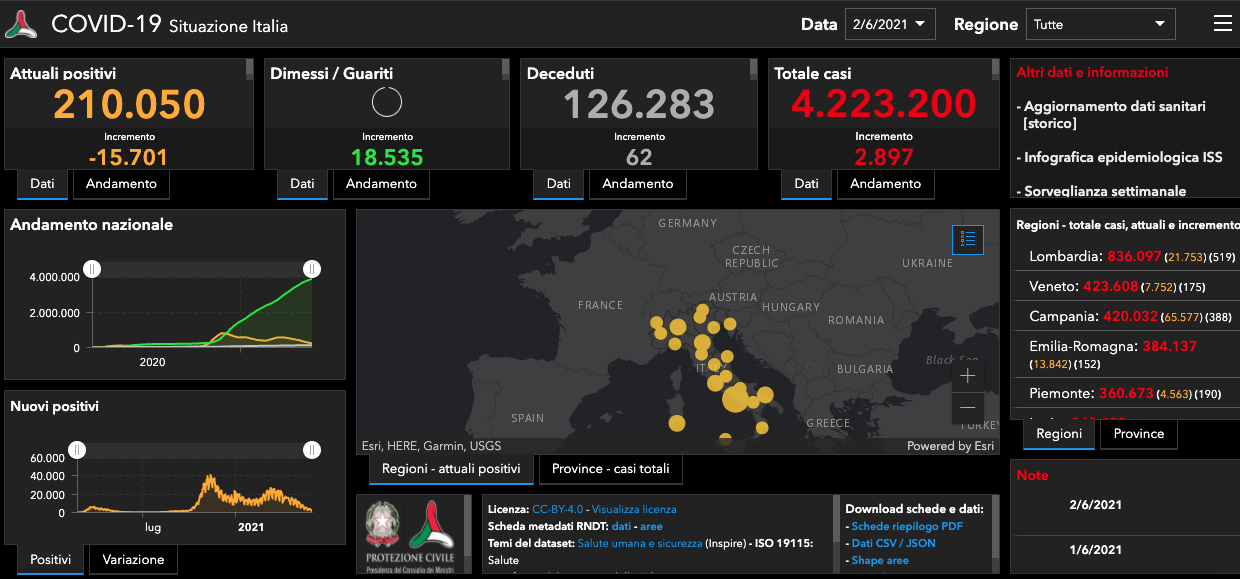Grab left range handle on Andamento nazionale chart
The image size is (1240, 579).
(92, 269)
